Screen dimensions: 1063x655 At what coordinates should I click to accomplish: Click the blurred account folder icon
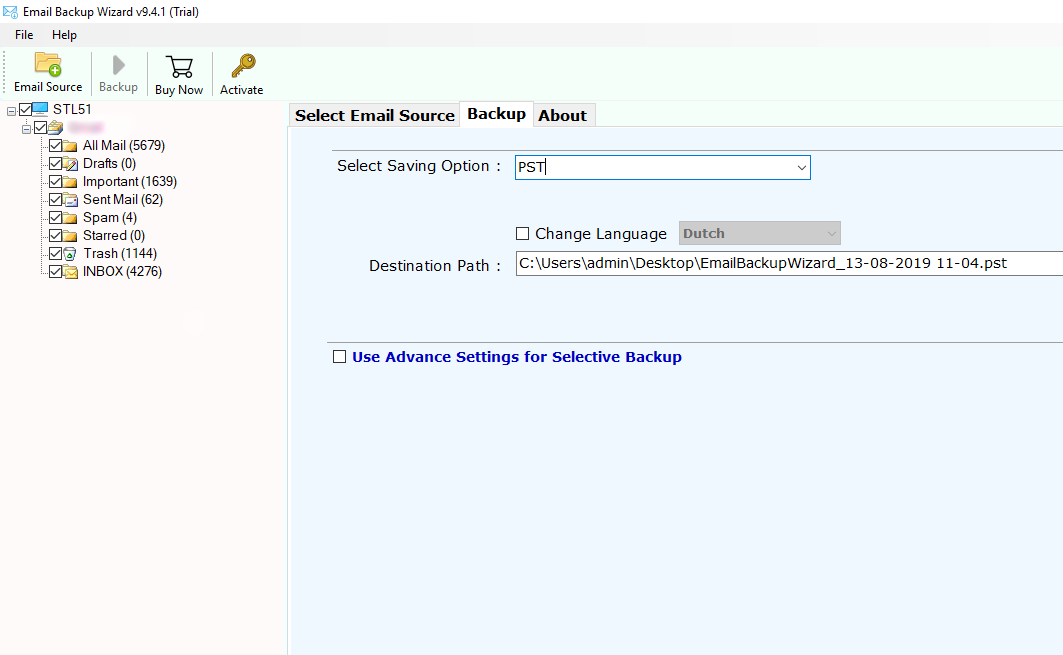56,127
